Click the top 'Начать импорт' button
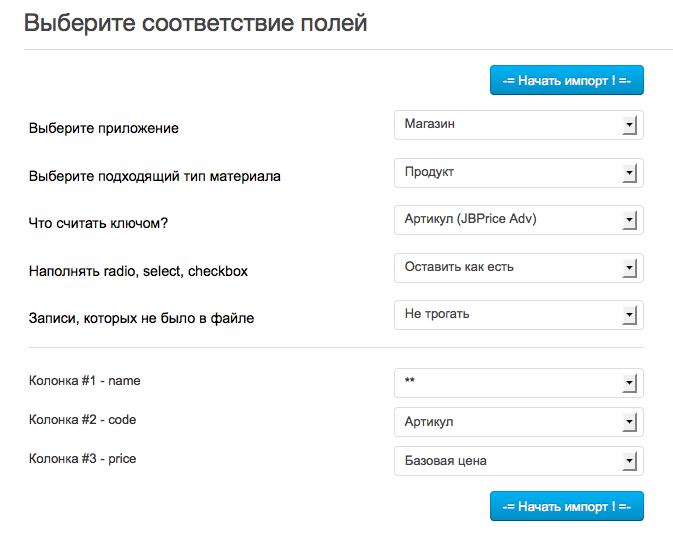Viewport: 673px width, 552px height. (x=566, y=80)
